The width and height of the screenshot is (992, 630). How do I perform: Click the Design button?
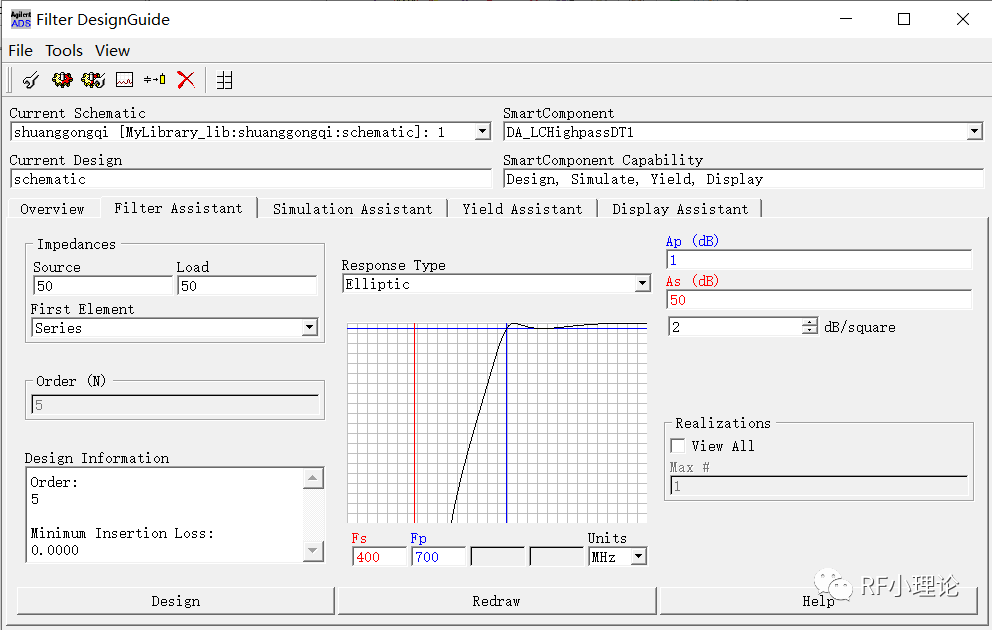[x=175, y=601]
